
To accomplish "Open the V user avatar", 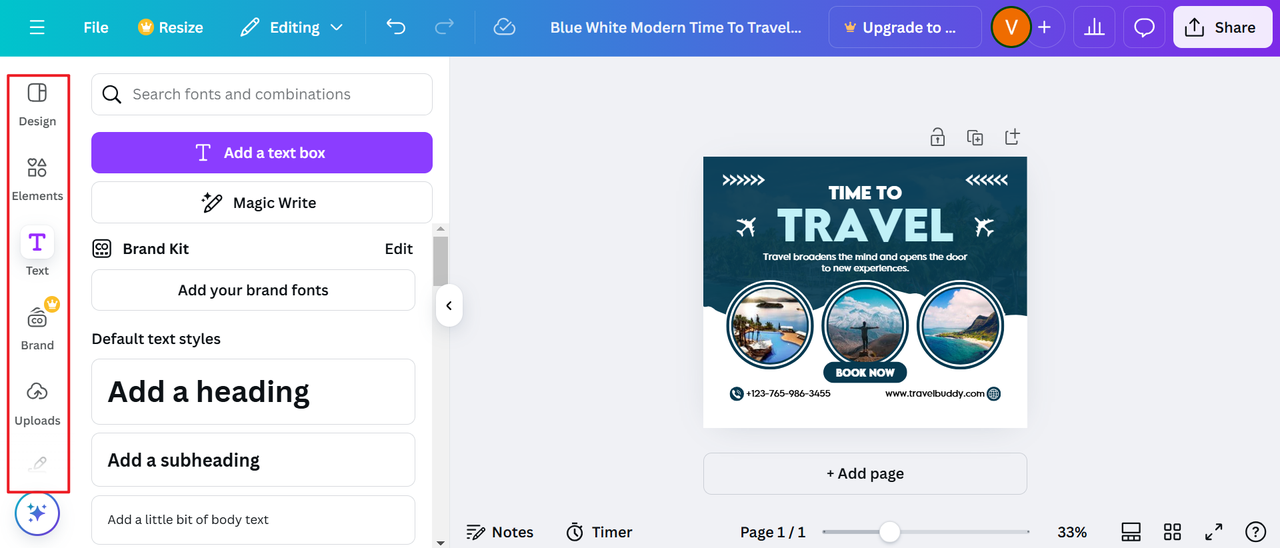I will pyautogui.click(x=1011, y=28).
